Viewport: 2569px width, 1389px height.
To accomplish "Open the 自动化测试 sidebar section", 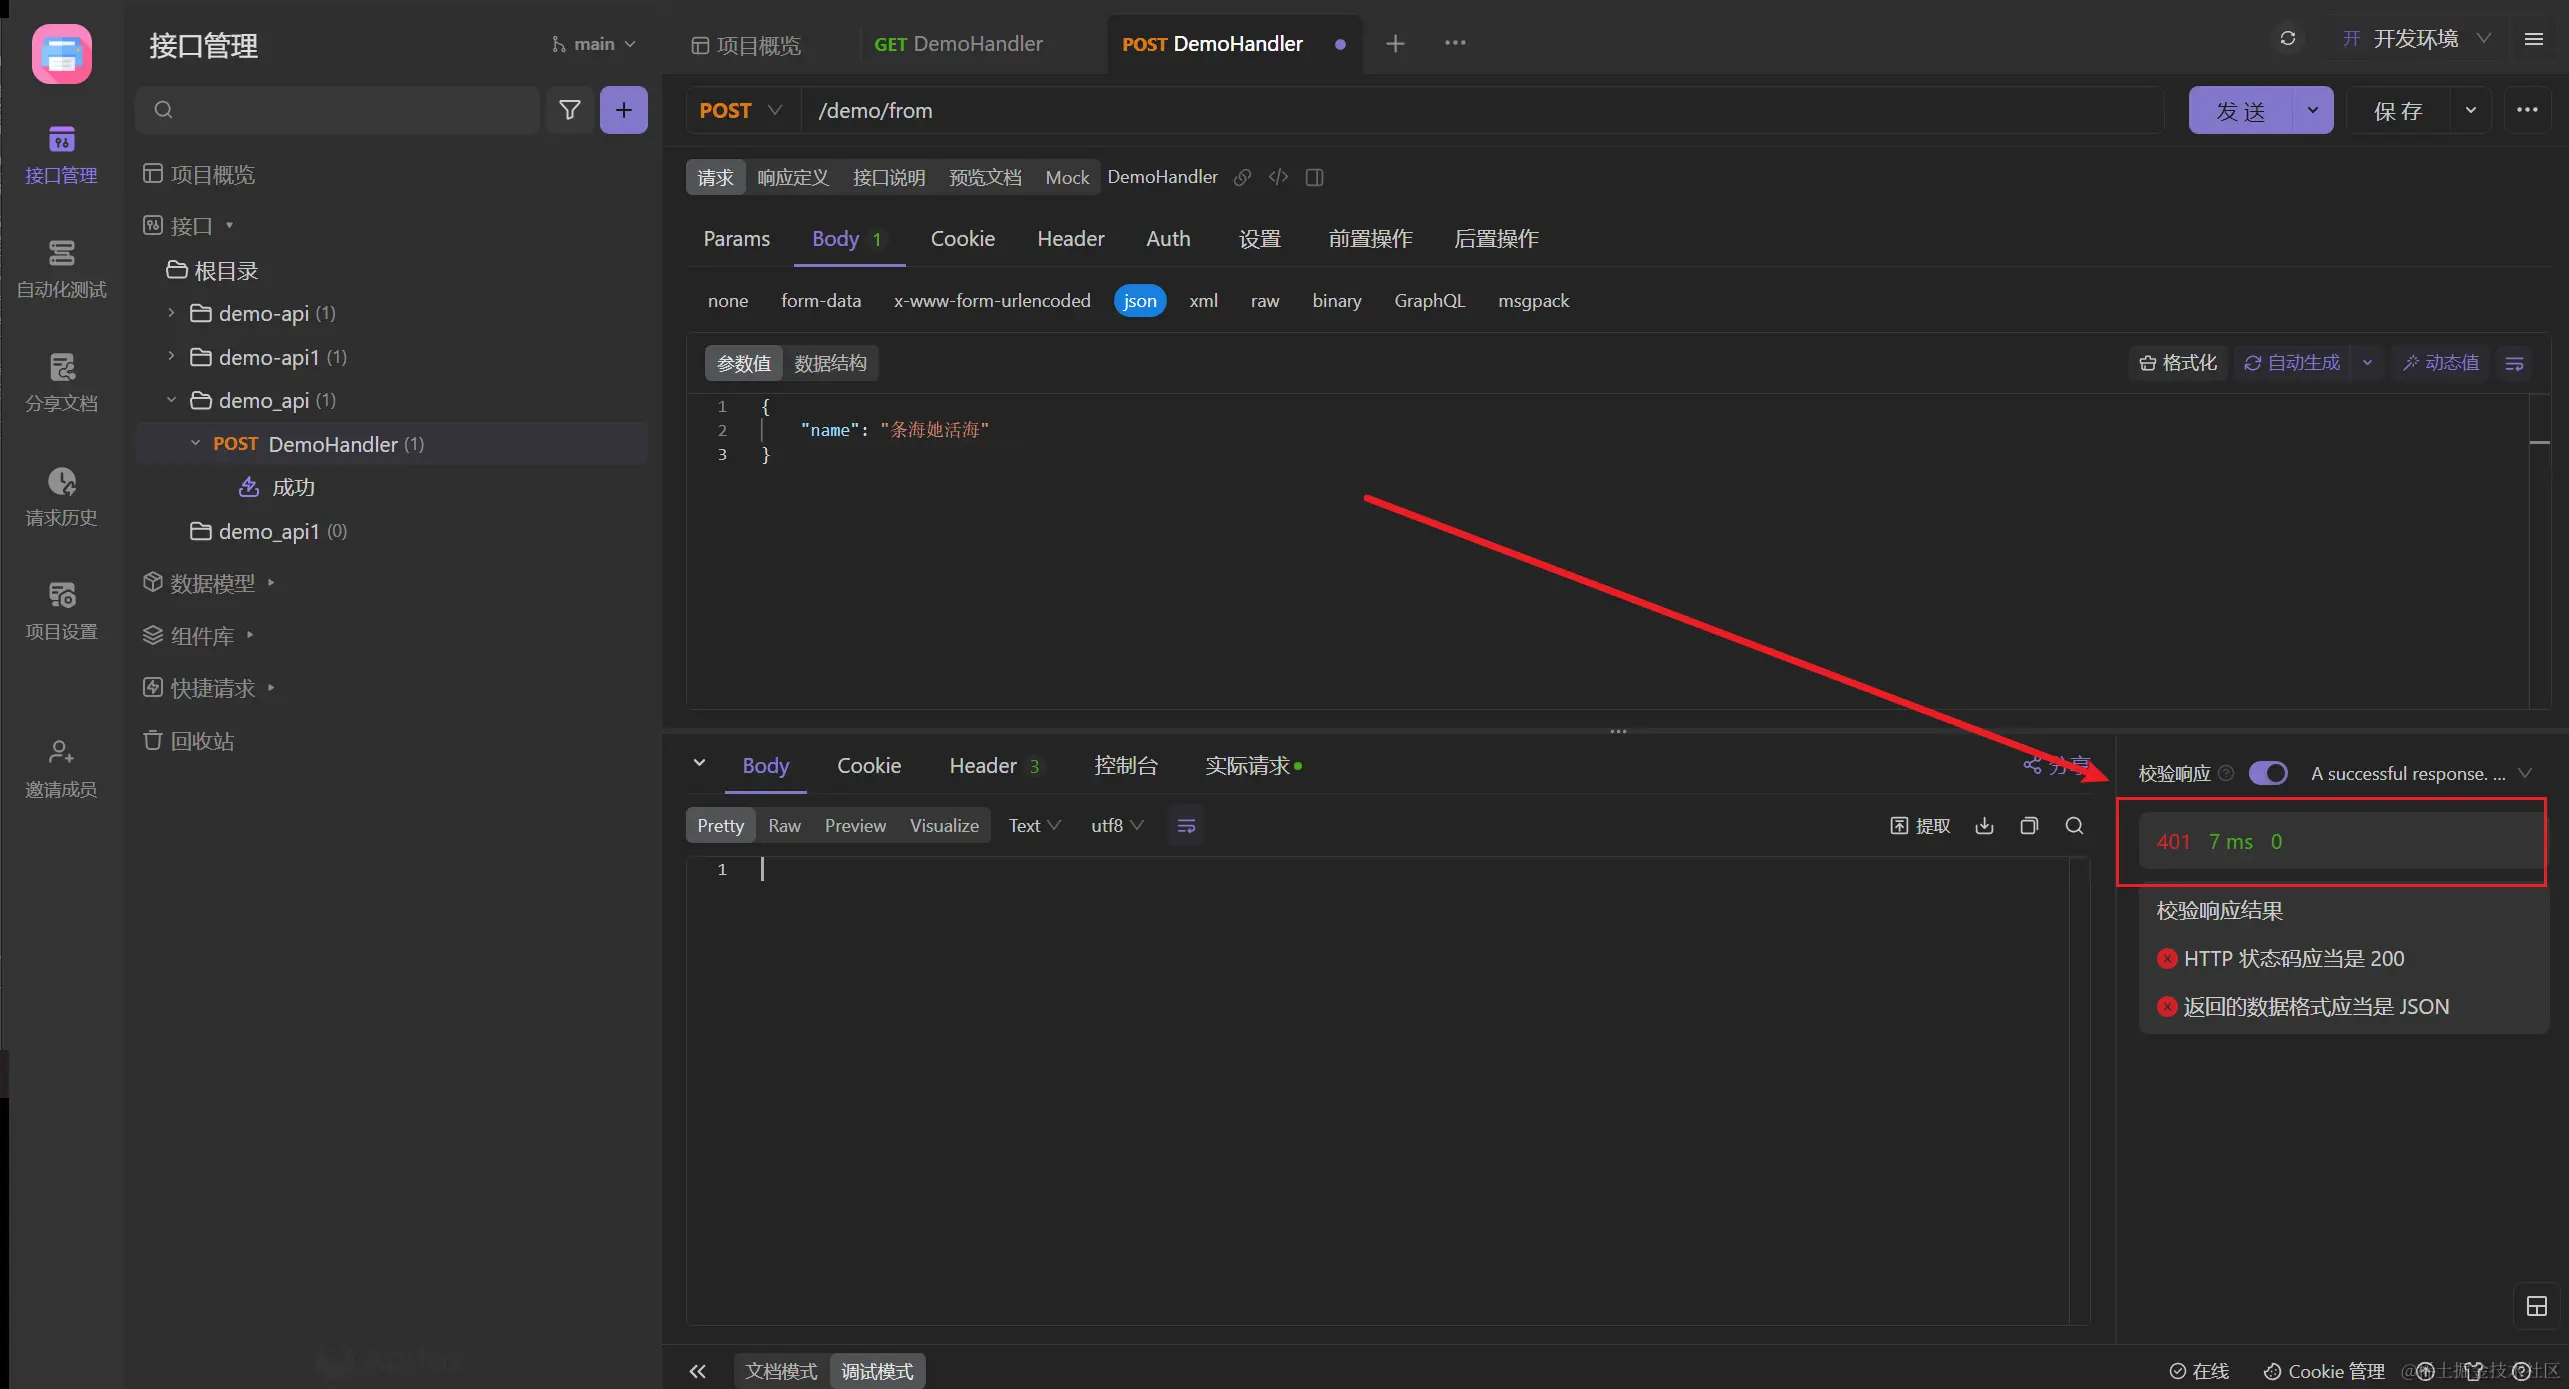I will (x=61, y=269).
